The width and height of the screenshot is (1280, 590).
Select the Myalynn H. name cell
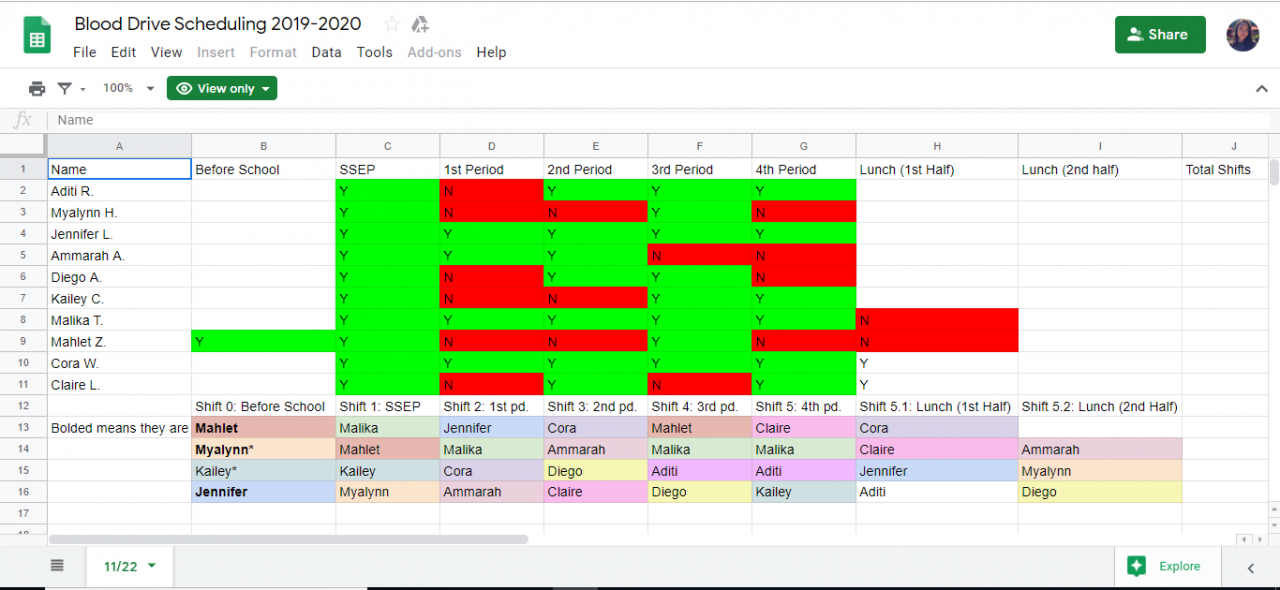[x=119, y=212]
